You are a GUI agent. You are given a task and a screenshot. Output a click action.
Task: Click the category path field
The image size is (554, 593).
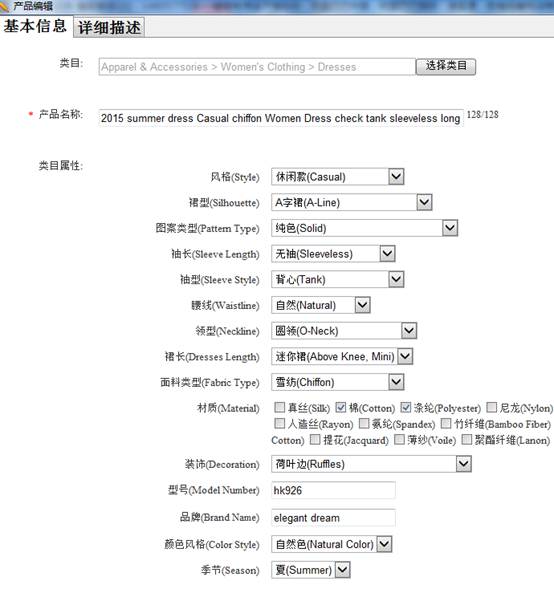click(x=257, y=67)
